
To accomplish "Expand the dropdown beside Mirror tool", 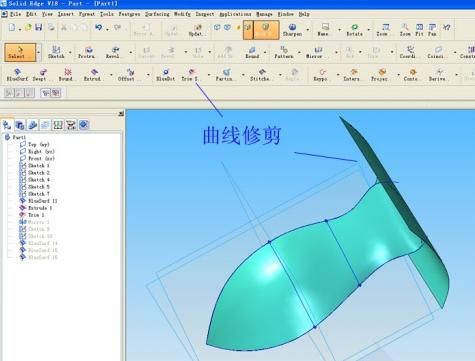I will click(x=336, y=52).
